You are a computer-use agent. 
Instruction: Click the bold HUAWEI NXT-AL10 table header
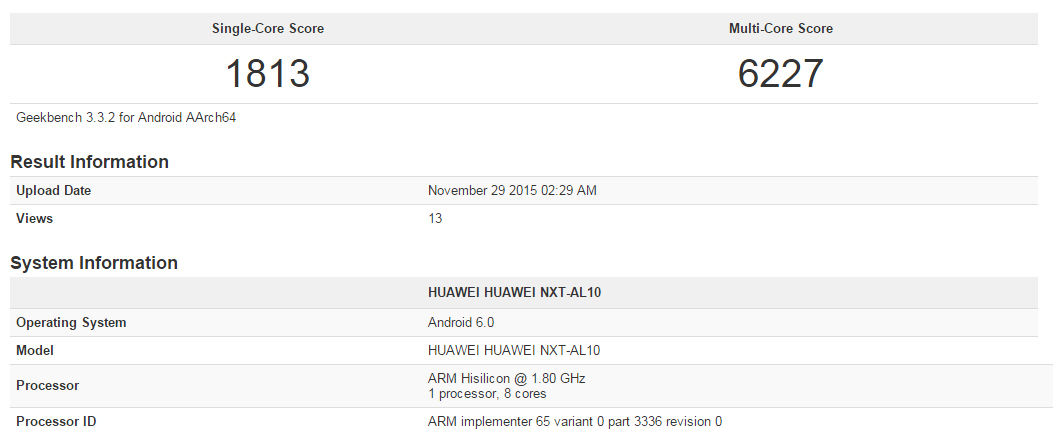click(x=514, y=293)
